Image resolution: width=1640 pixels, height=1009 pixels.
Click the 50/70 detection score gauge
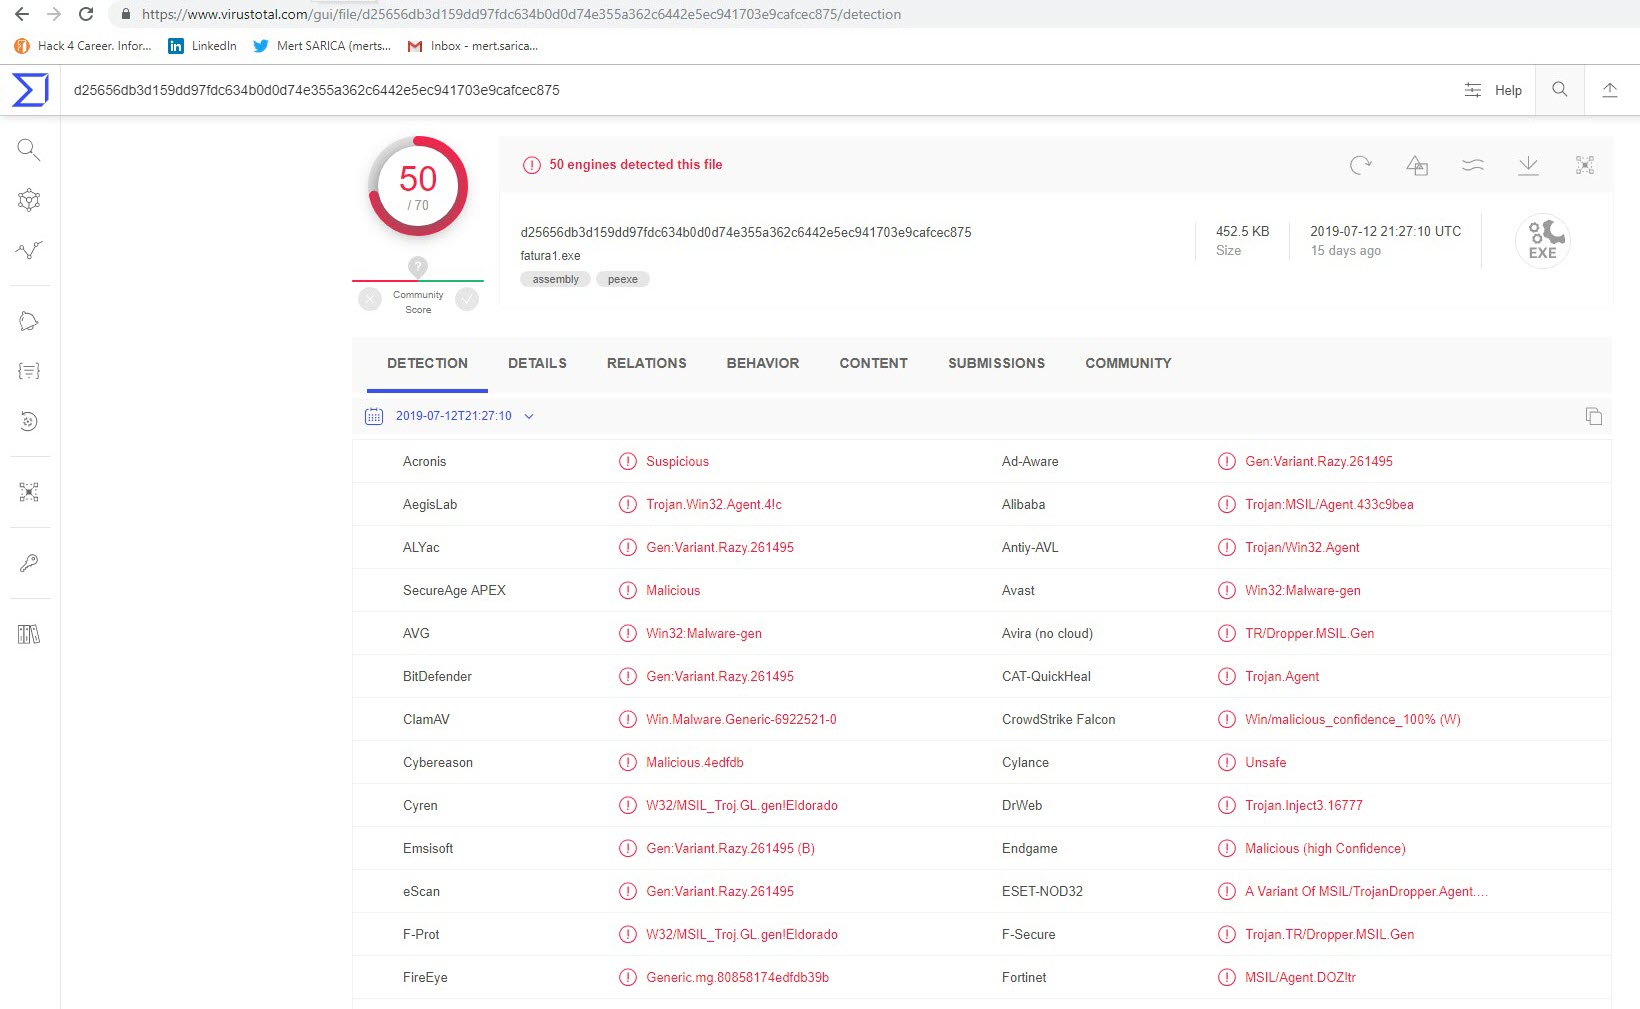(x=418, y=186)
